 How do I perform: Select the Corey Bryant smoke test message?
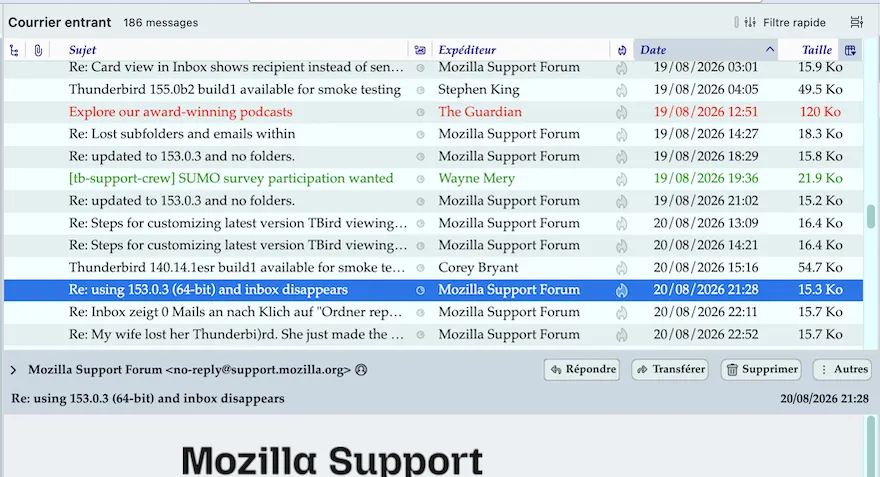(x=433, y=268)
